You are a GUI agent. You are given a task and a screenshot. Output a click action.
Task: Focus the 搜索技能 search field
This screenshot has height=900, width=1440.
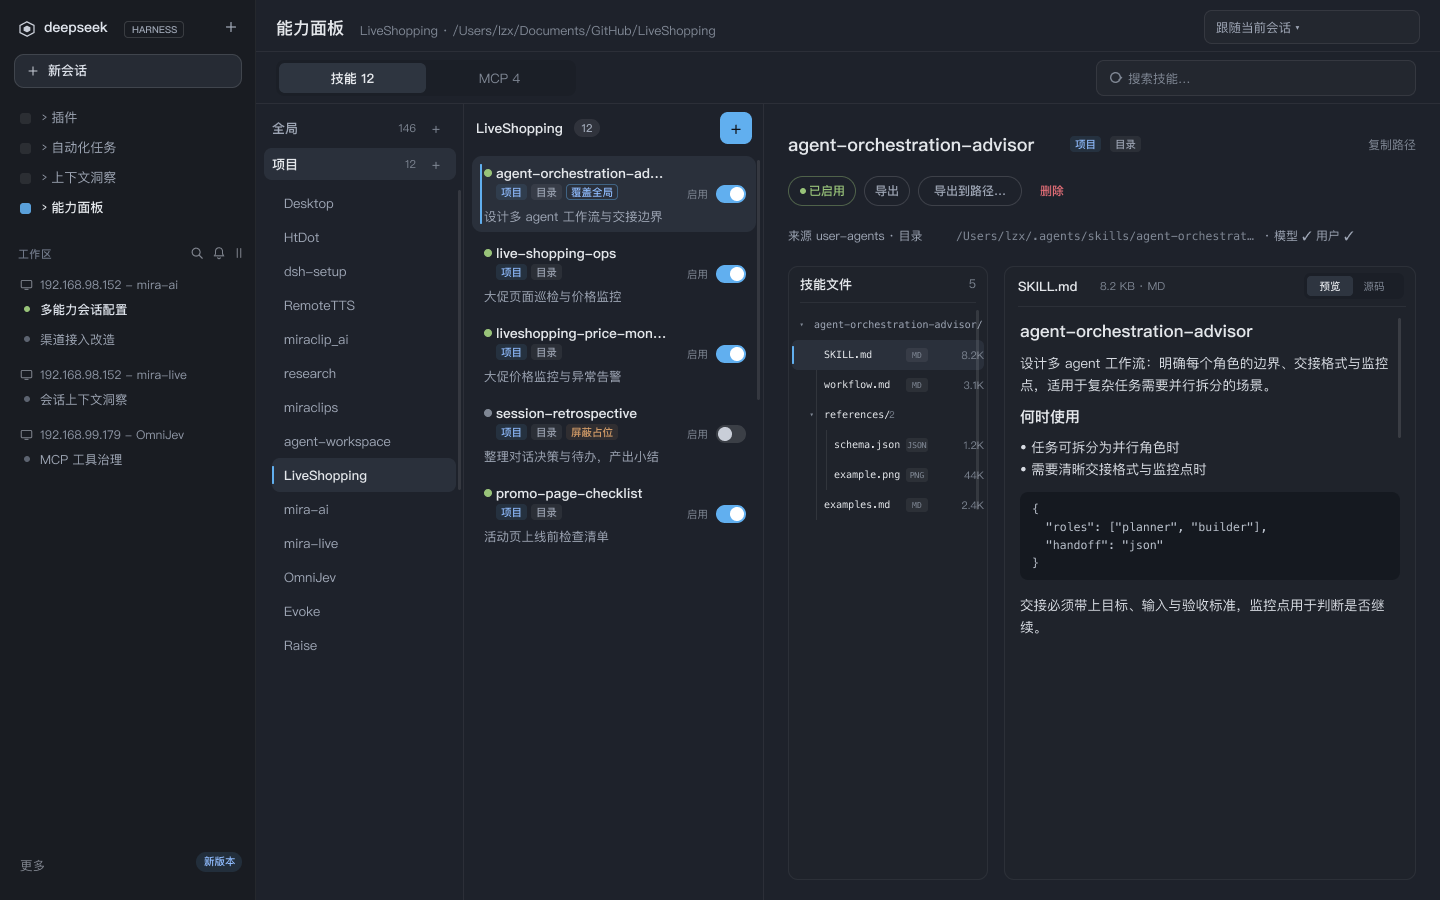1256,78
